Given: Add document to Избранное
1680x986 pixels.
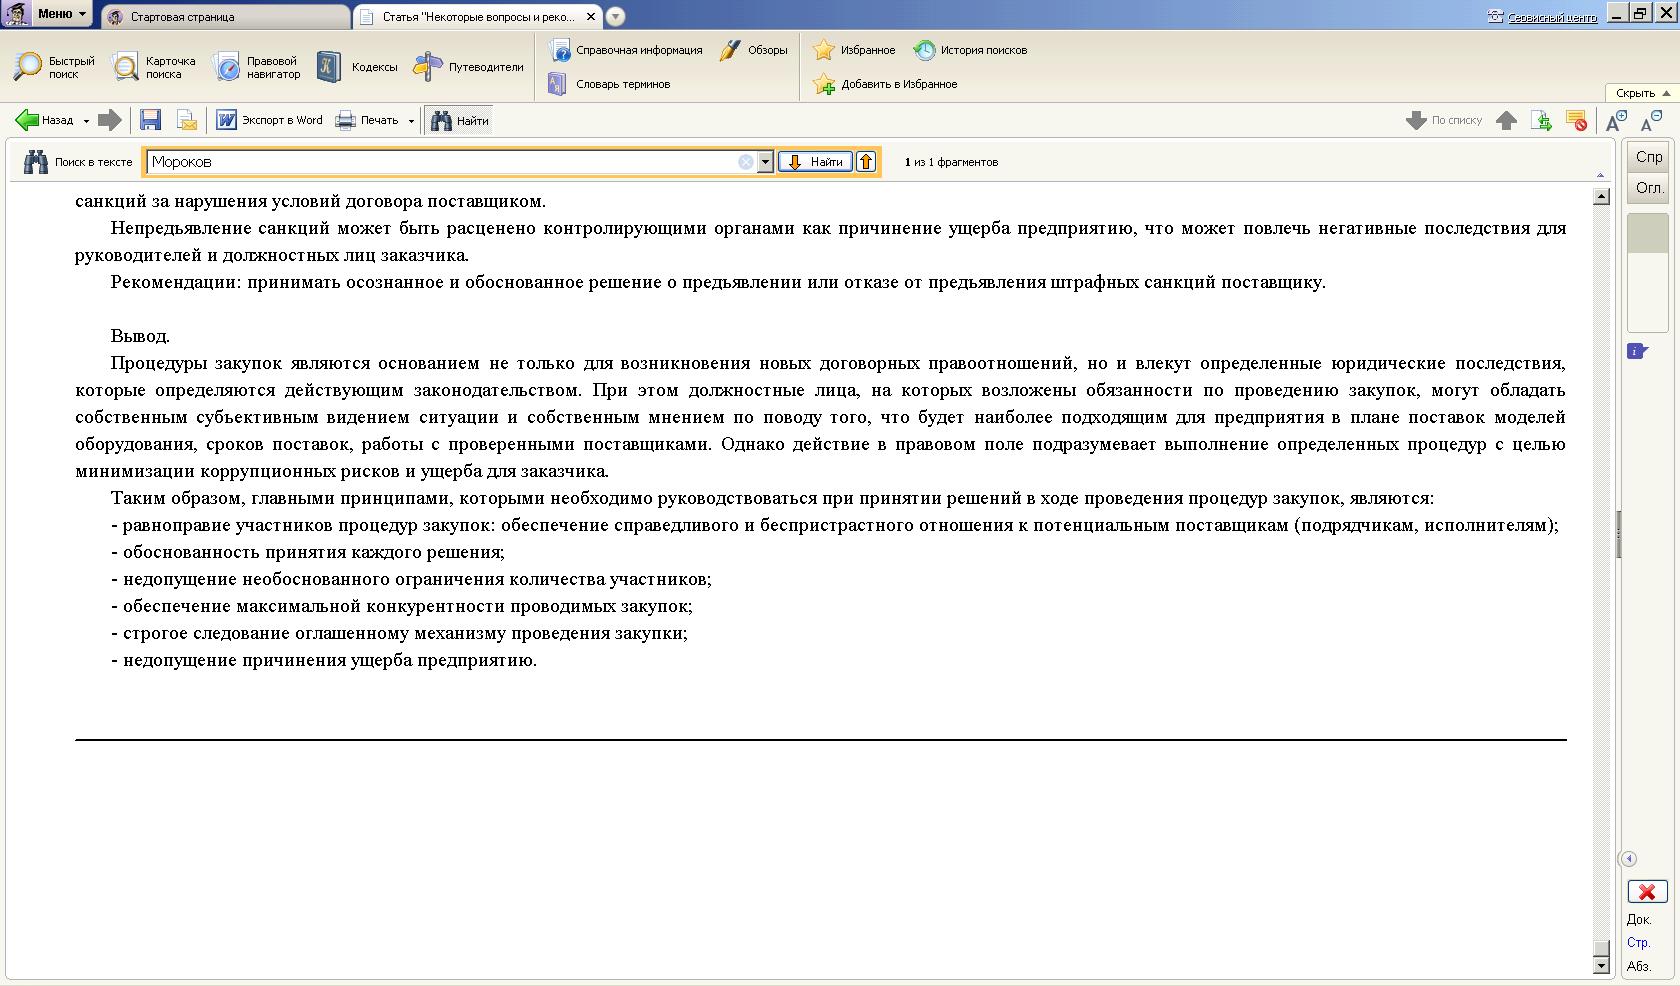Looking at the screenshot, I should point(886,84).
